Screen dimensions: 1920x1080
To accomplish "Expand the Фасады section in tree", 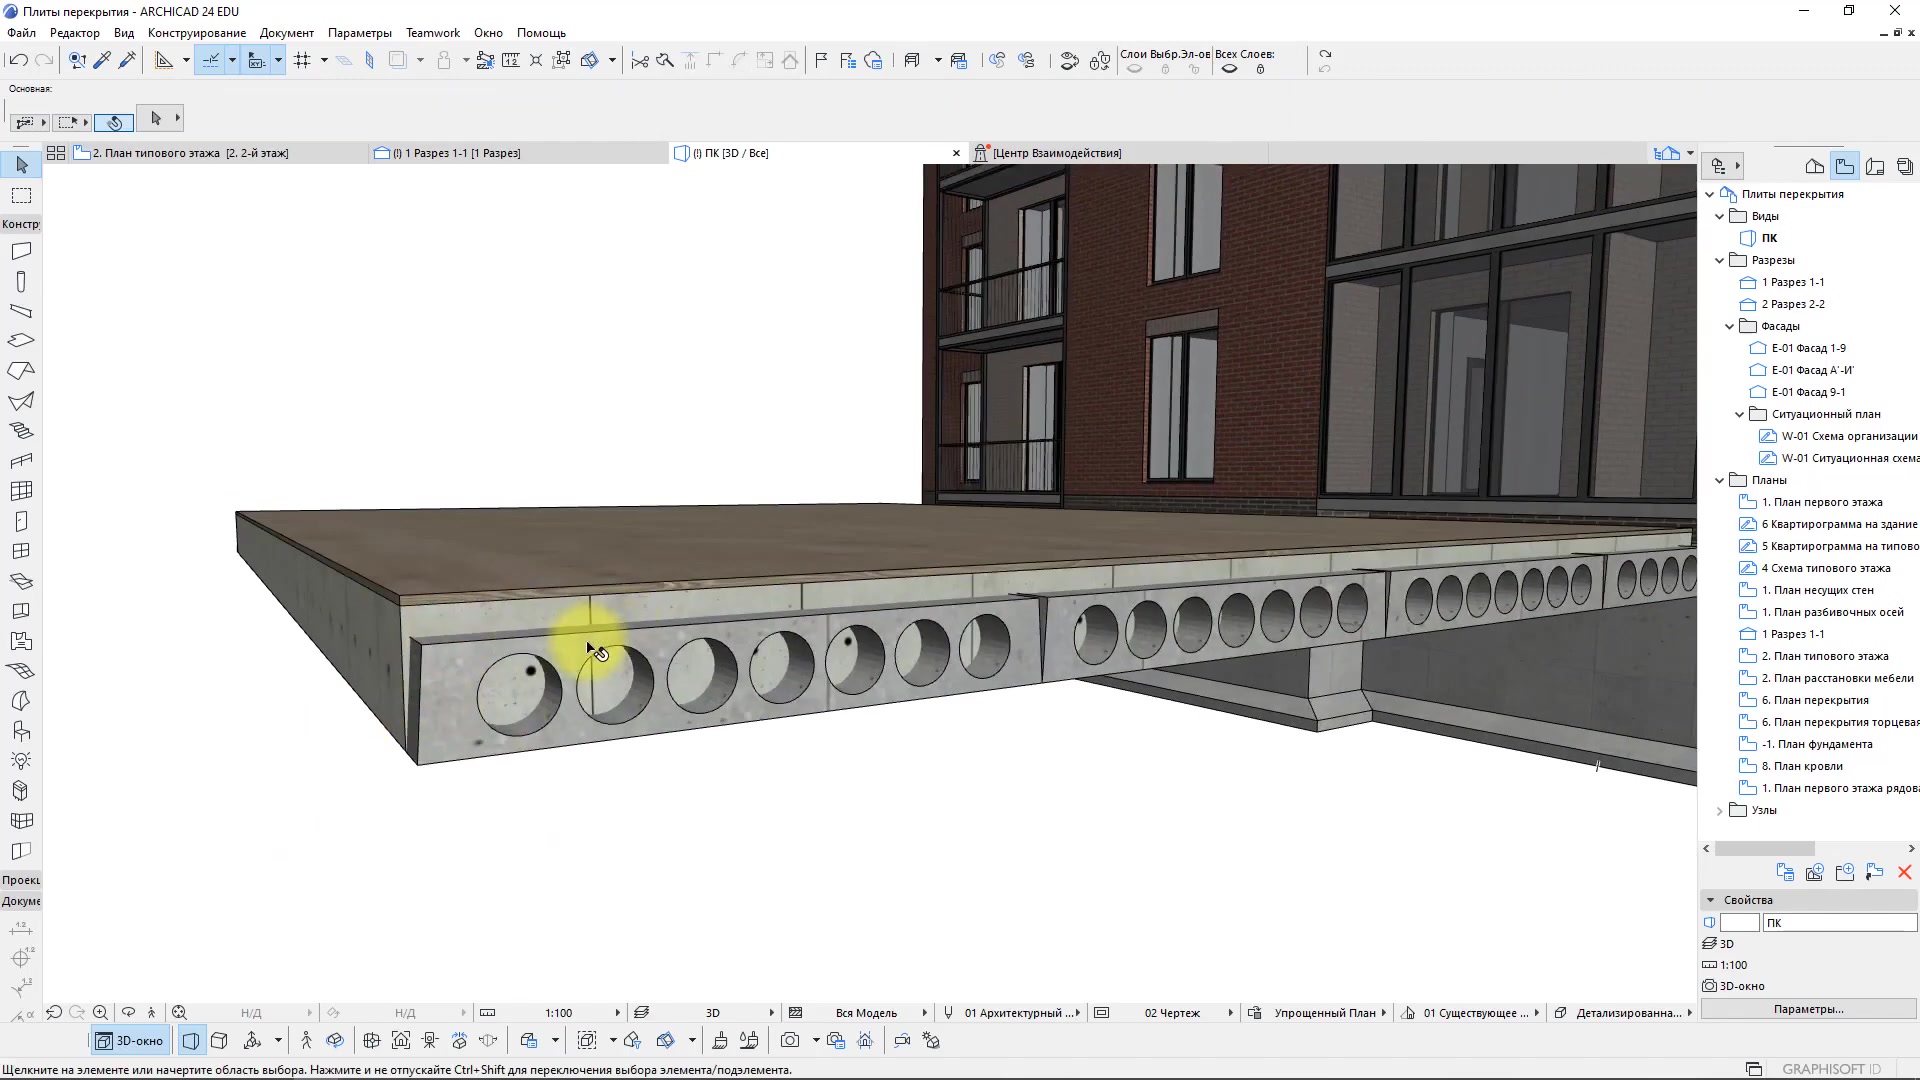I will click(1730, 326).
